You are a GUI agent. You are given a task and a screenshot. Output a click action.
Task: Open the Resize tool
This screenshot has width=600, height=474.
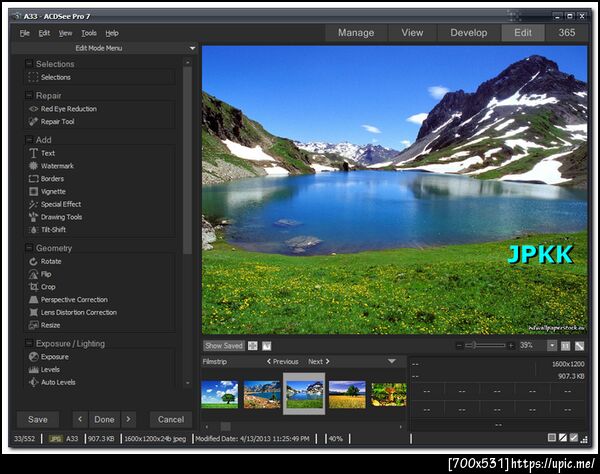tap(45, 325)
